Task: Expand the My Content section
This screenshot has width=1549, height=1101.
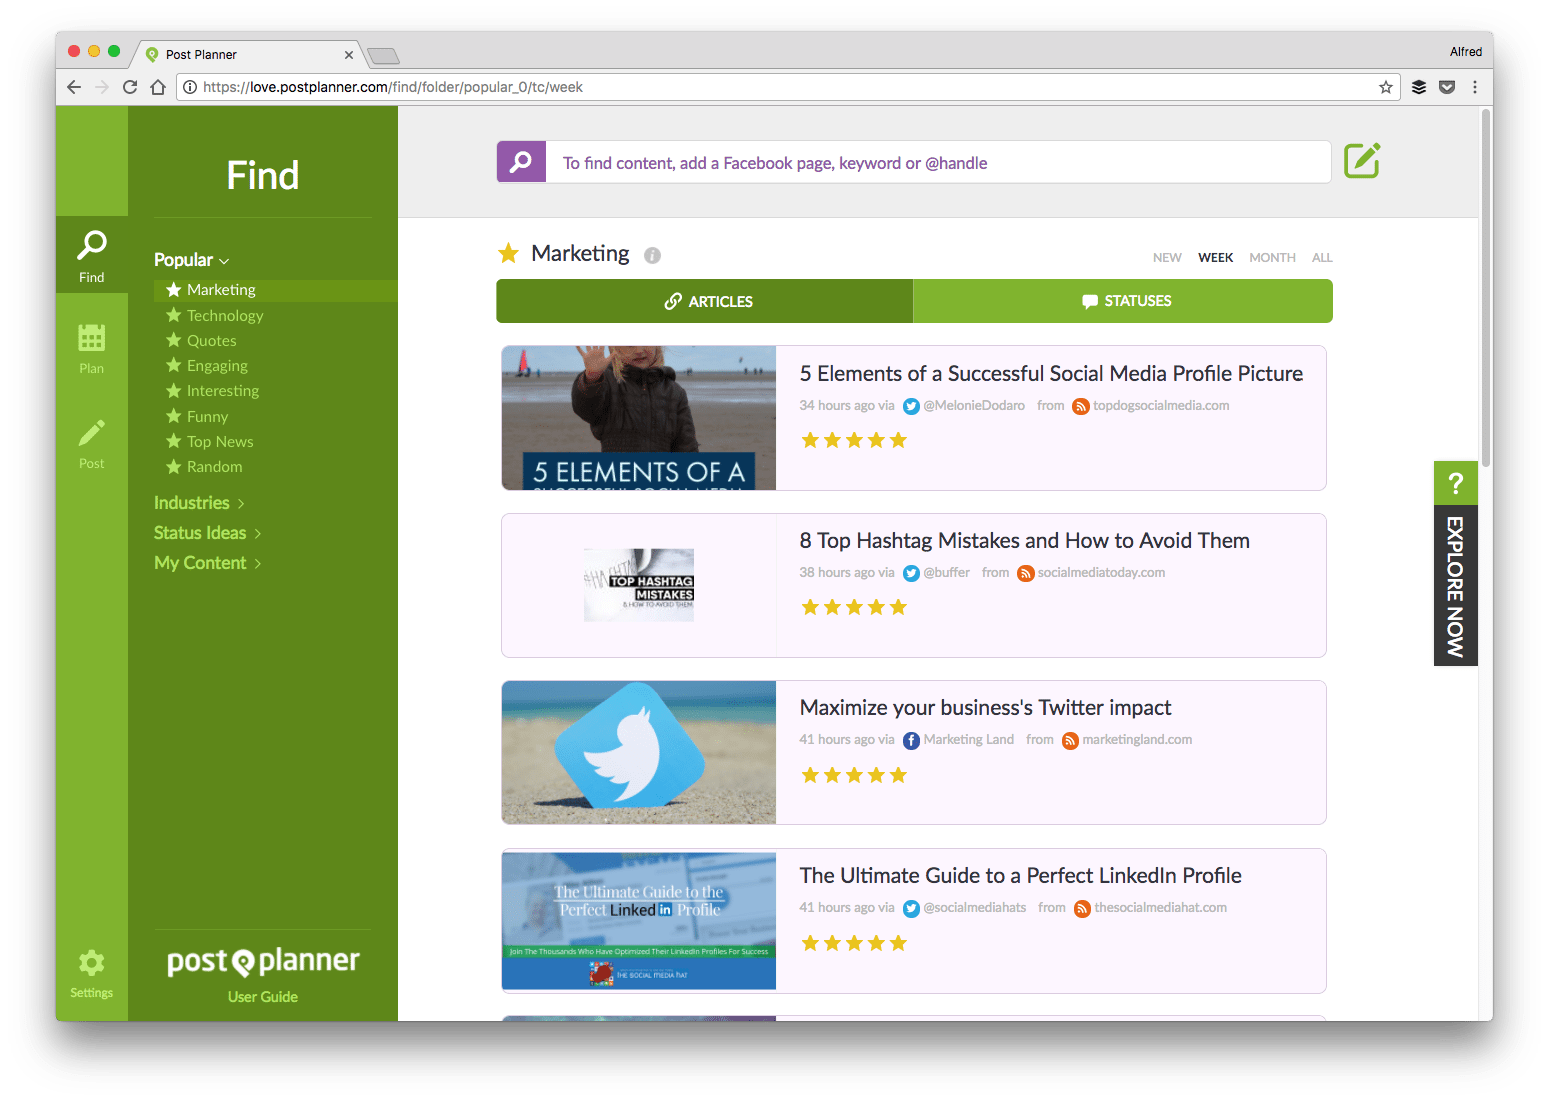Action: point(207,563)
